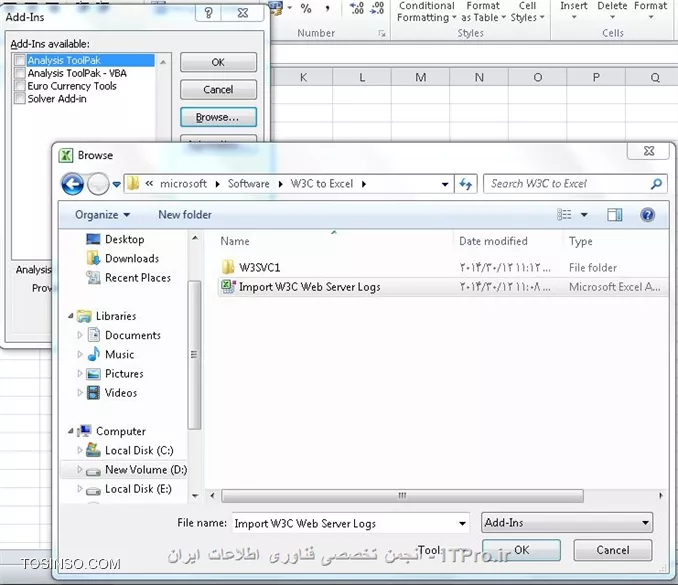Click Cancel in the Browse dialog
678x585 pixels.
click(613, 550)
